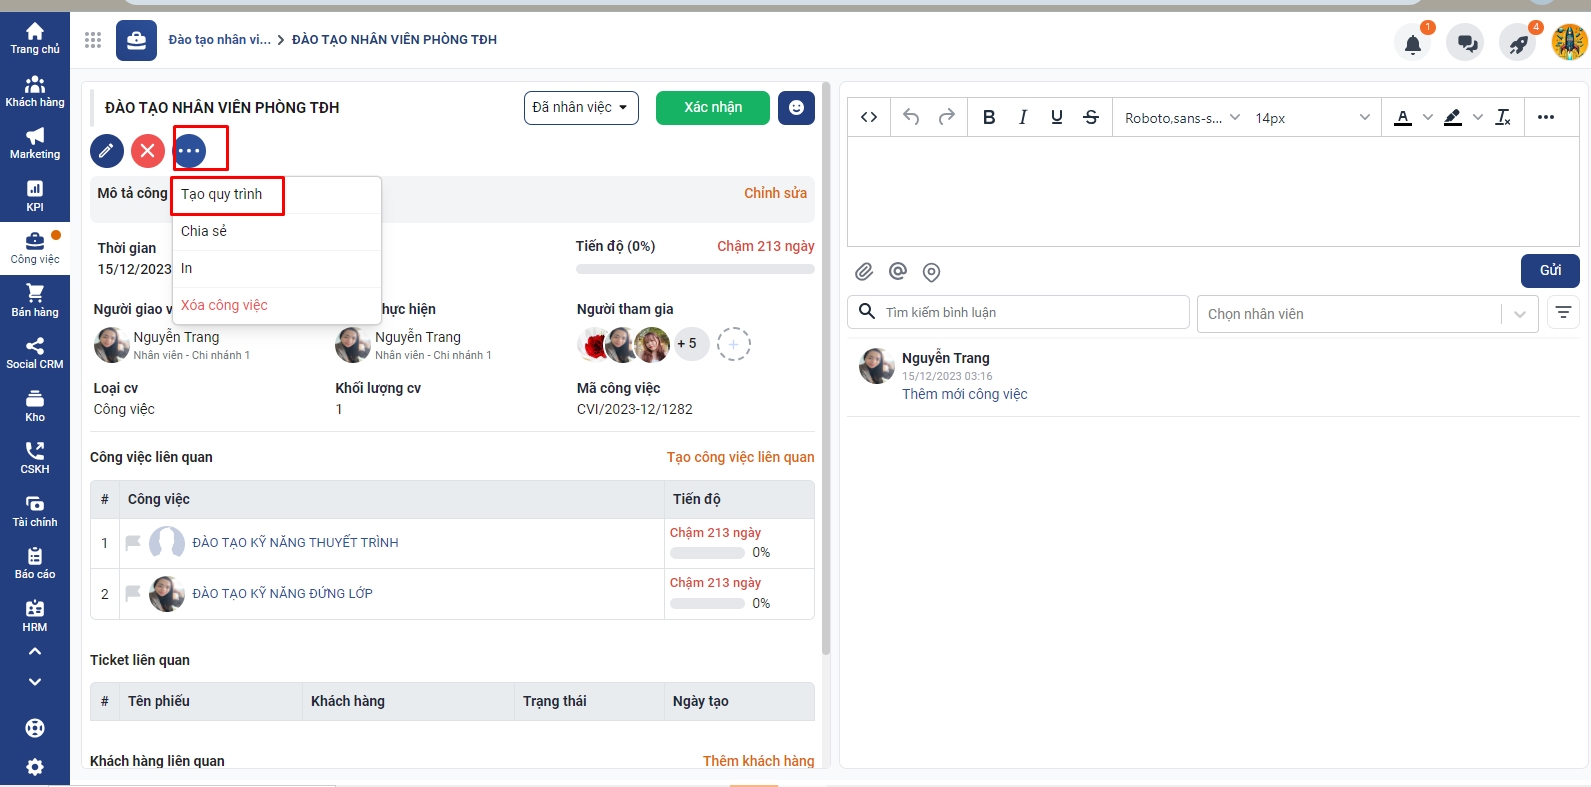Click the blue pencil edit icon
Image resolution: width=1591 pixels, height=787 pixels.
coord(107,151)
